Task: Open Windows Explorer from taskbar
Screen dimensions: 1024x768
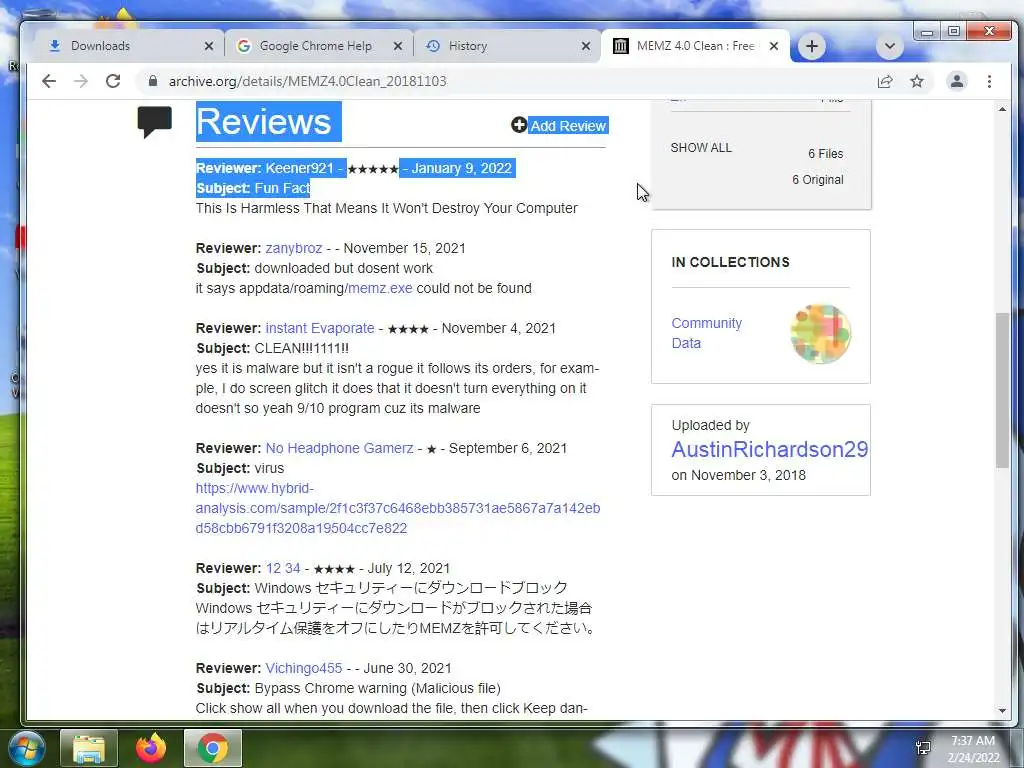Action: (x=89, y=748)
